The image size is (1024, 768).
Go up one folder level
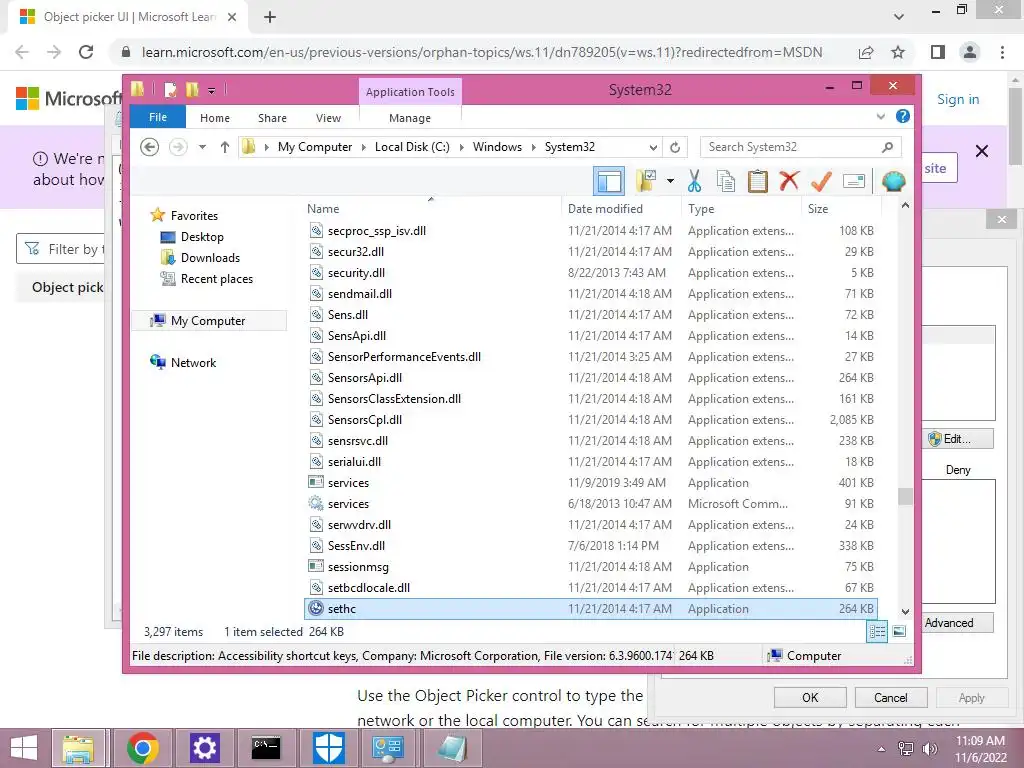point(225,147)
